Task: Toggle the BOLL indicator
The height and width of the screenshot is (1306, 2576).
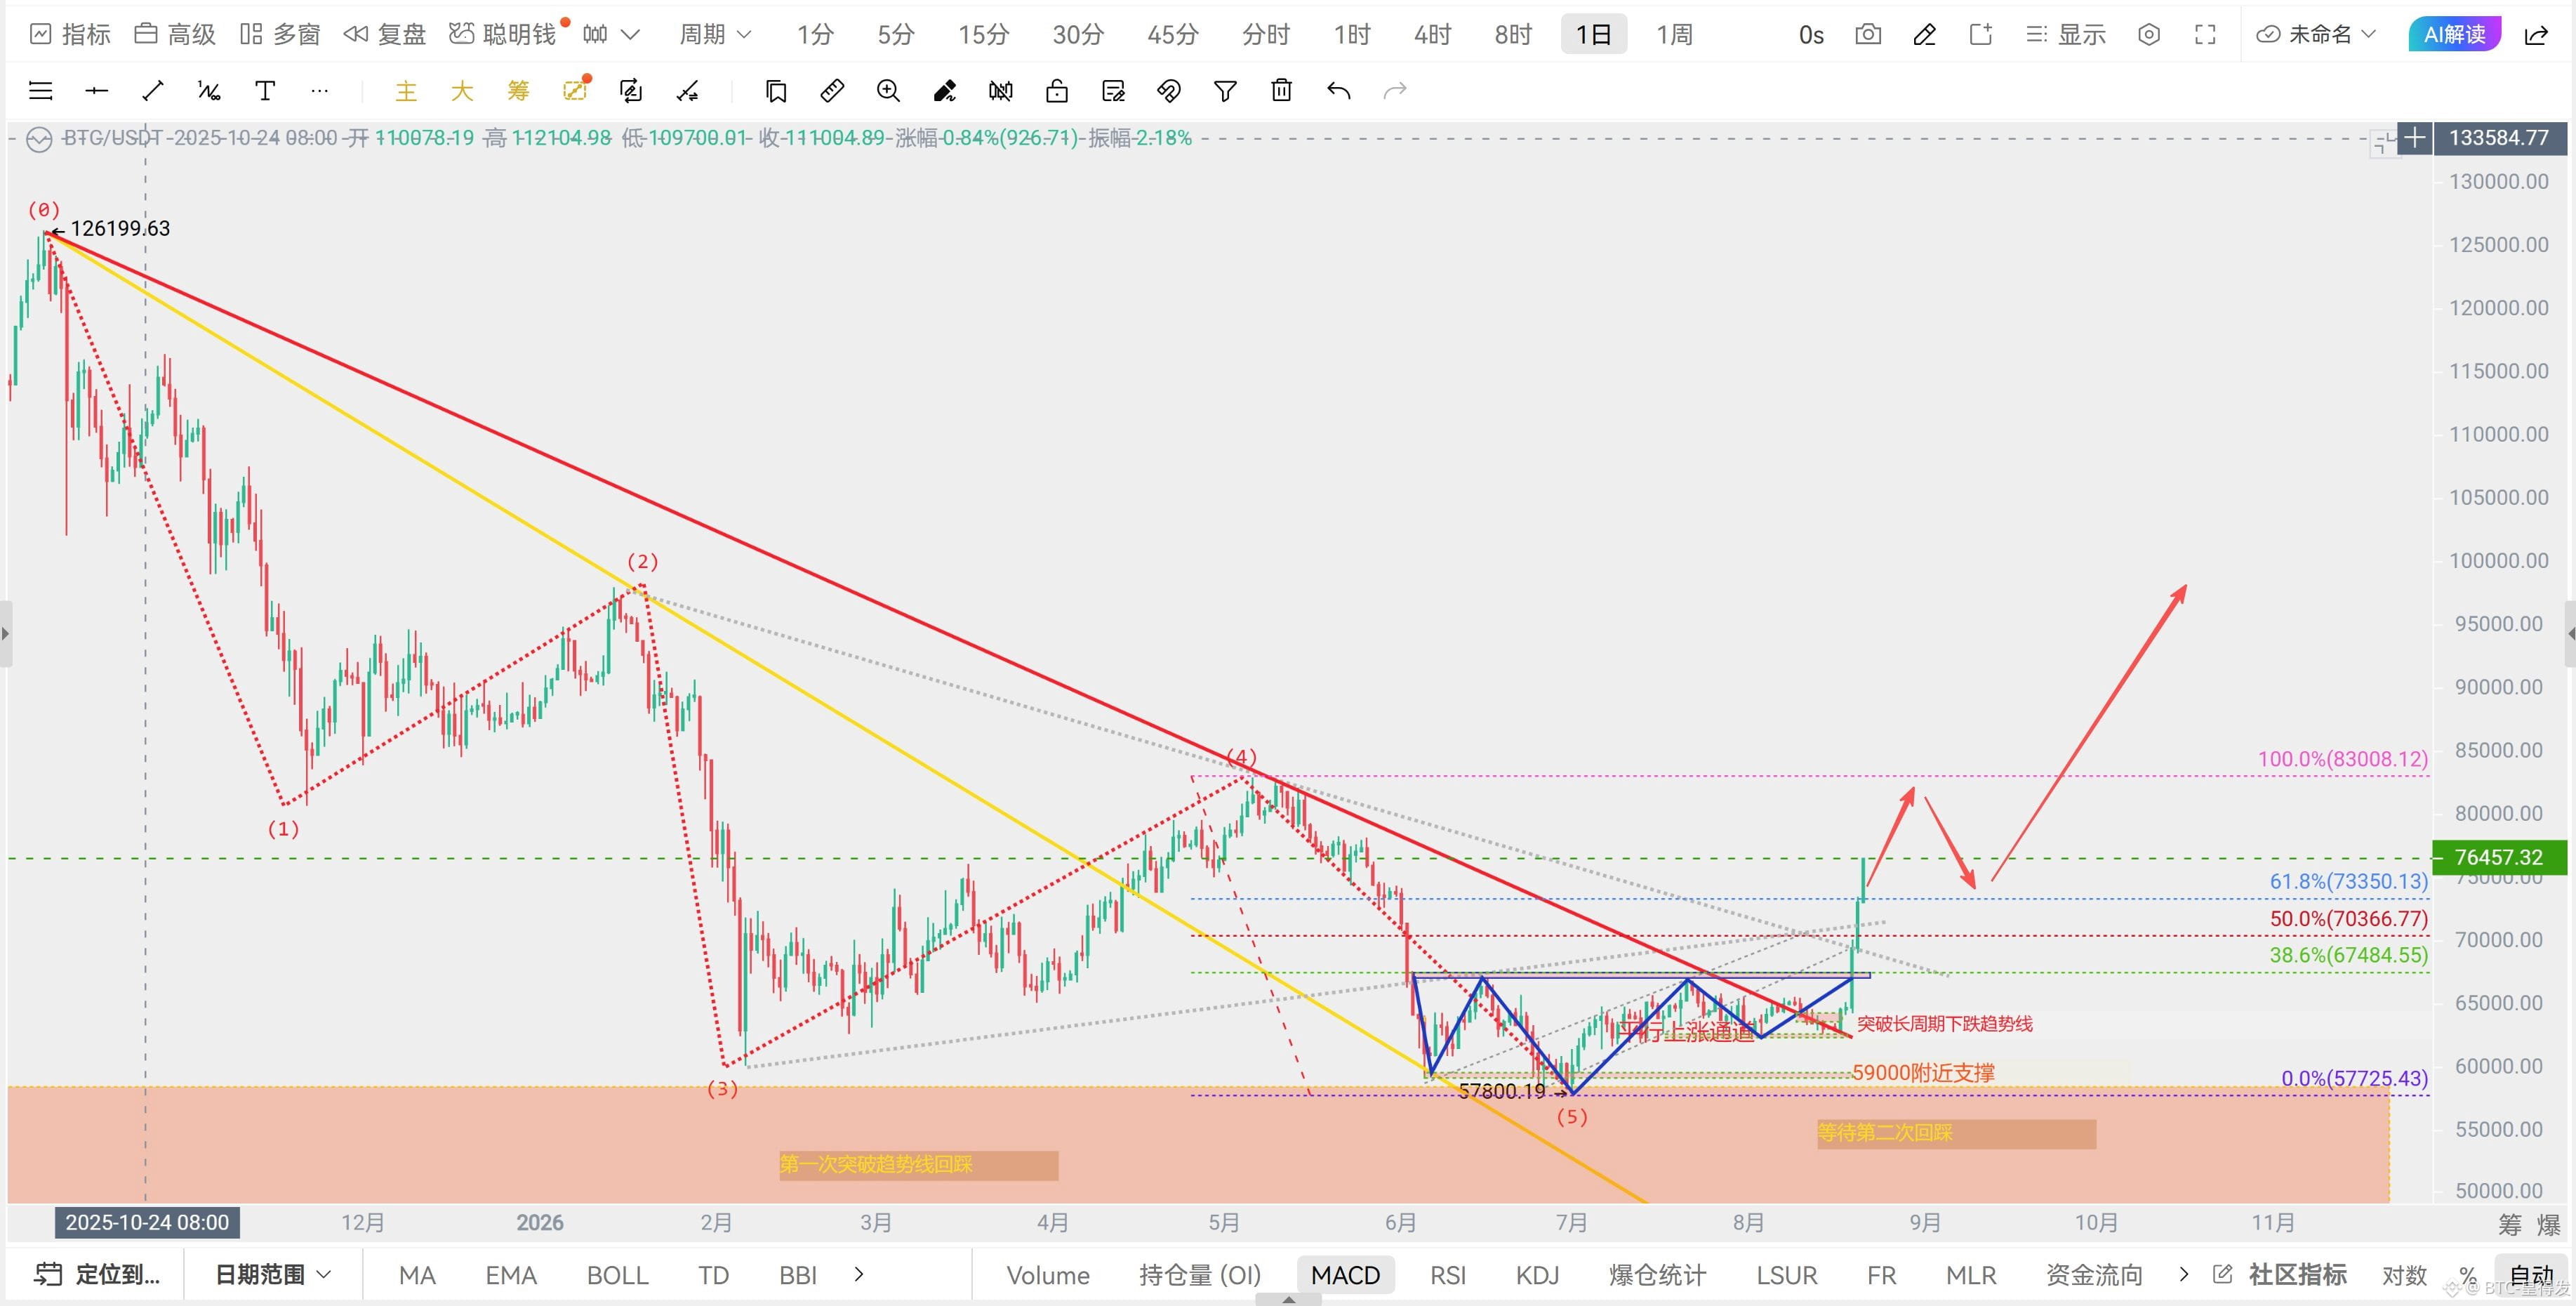Action: (617, 1275)
